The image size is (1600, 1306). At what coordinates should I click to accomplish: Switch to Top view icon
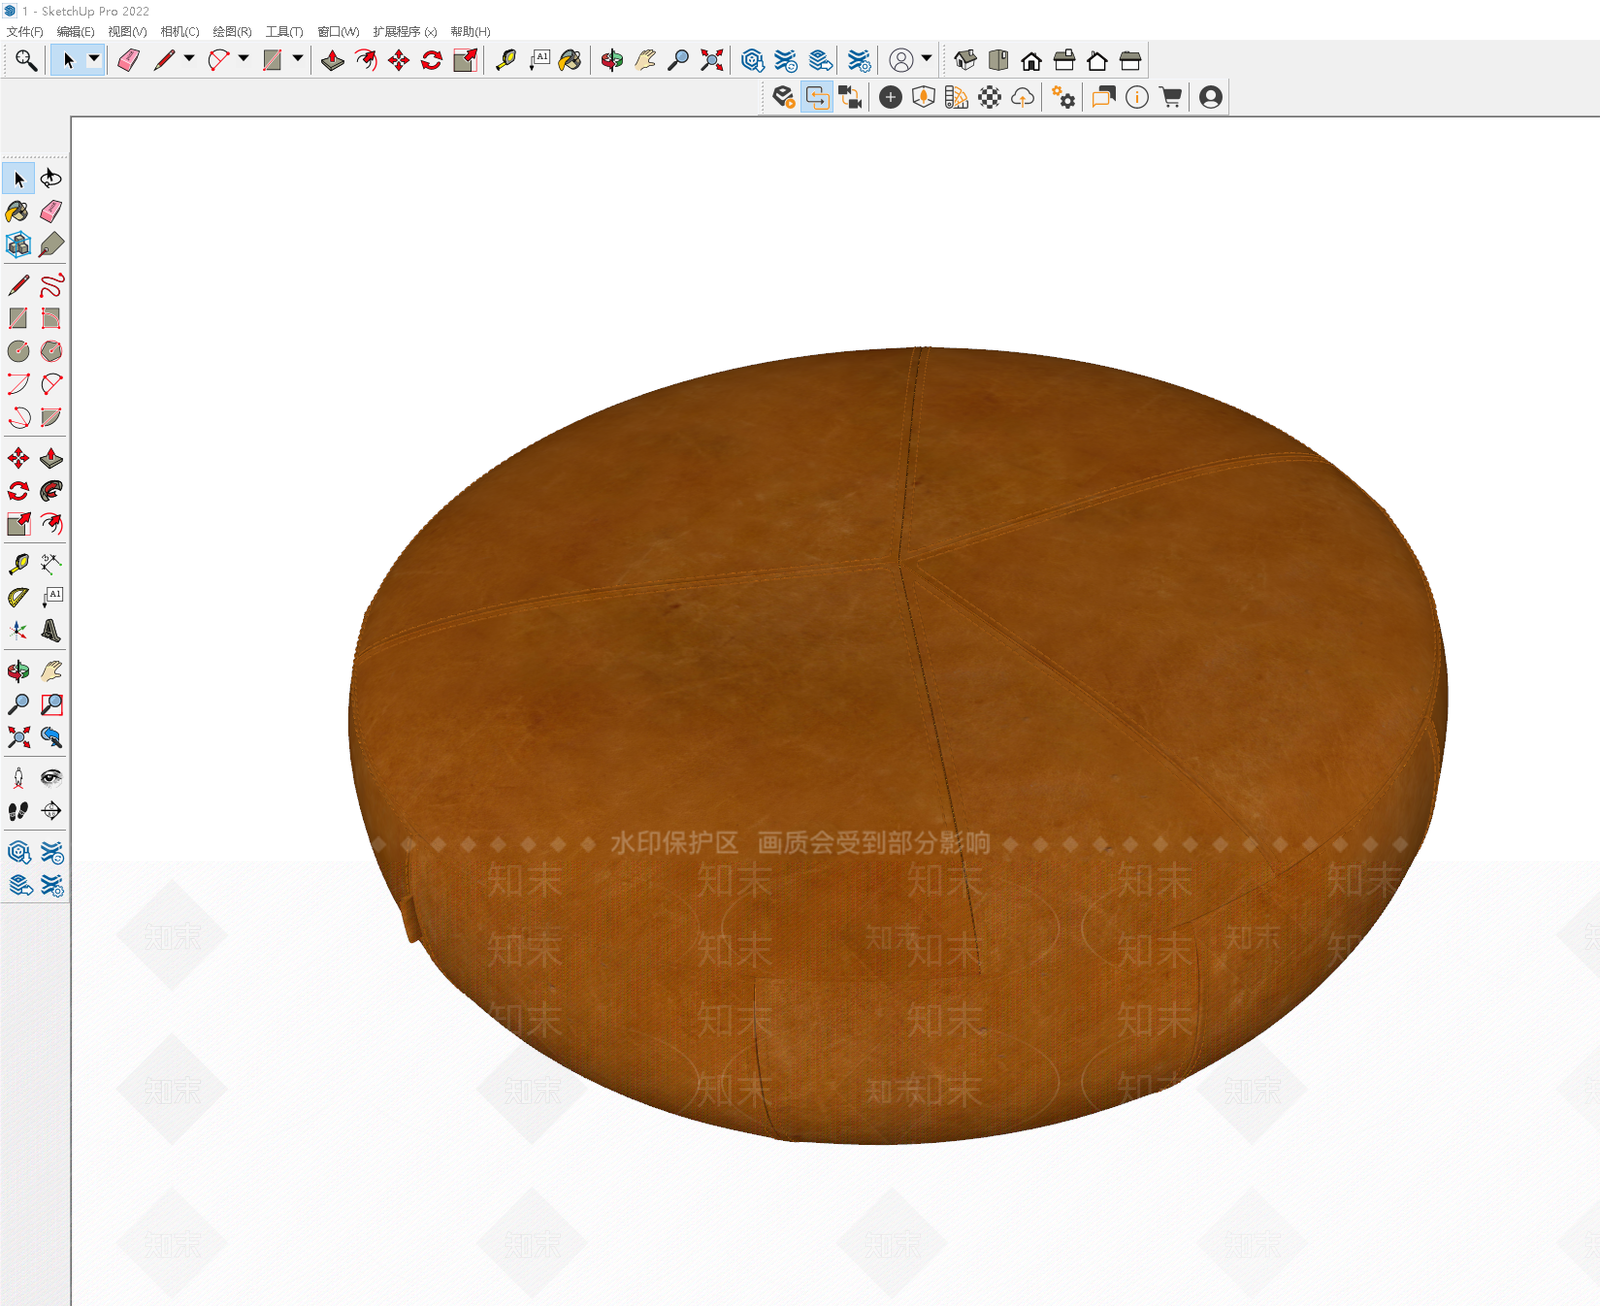(998, 61)
